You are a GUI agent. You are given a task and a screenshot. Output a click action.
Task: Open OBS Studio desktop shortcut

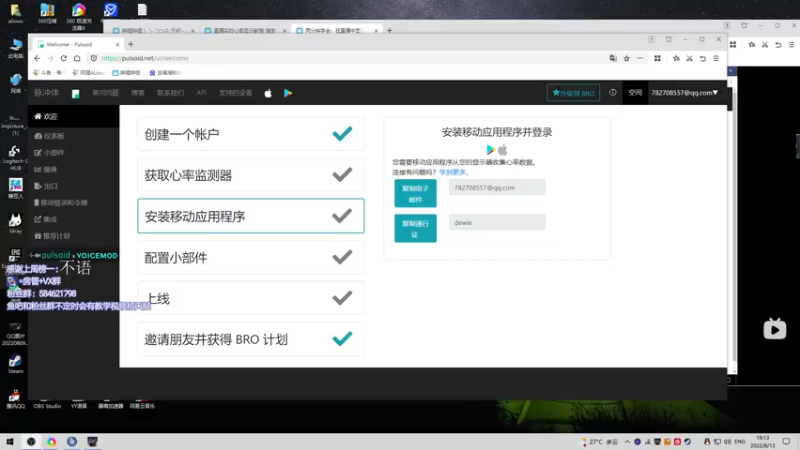coord(47,406)
